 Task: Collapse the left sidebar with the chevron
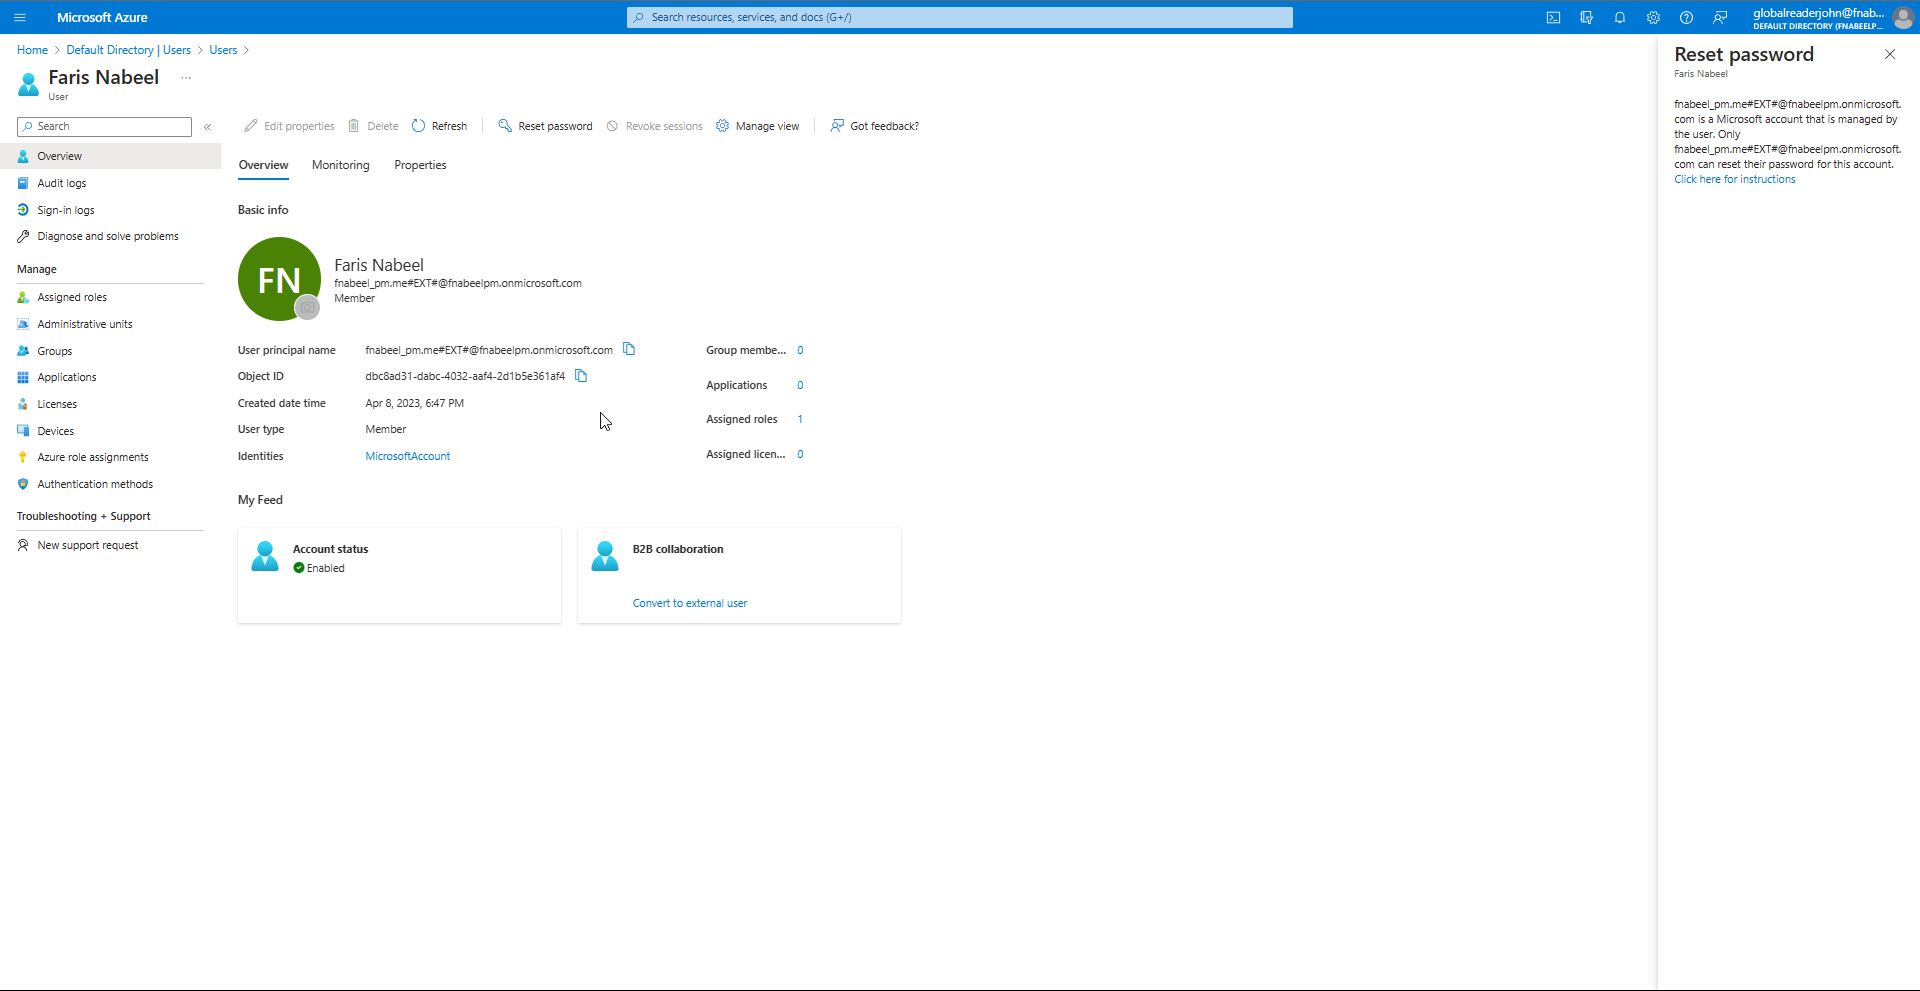pyautogui.click(x=208, y=127)
